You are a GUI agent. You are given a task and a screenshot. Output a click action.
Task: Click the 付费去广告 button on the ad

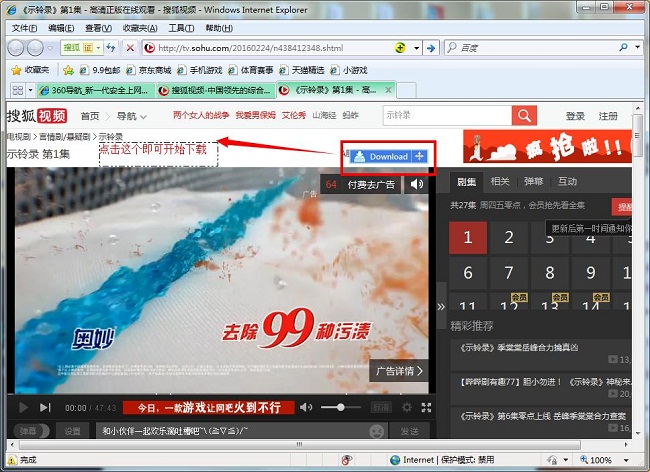[371, 184]
